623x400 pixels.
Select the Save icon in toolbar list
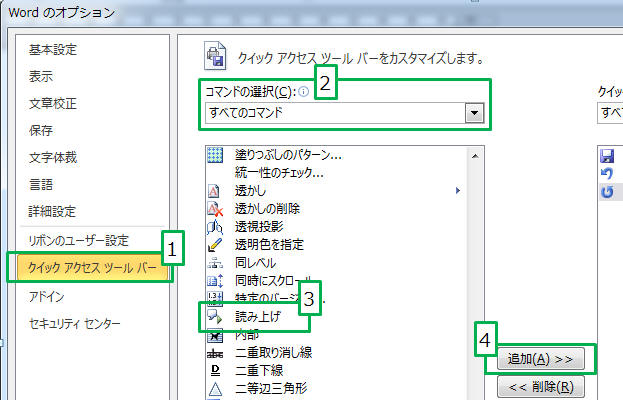click(607, 156)
